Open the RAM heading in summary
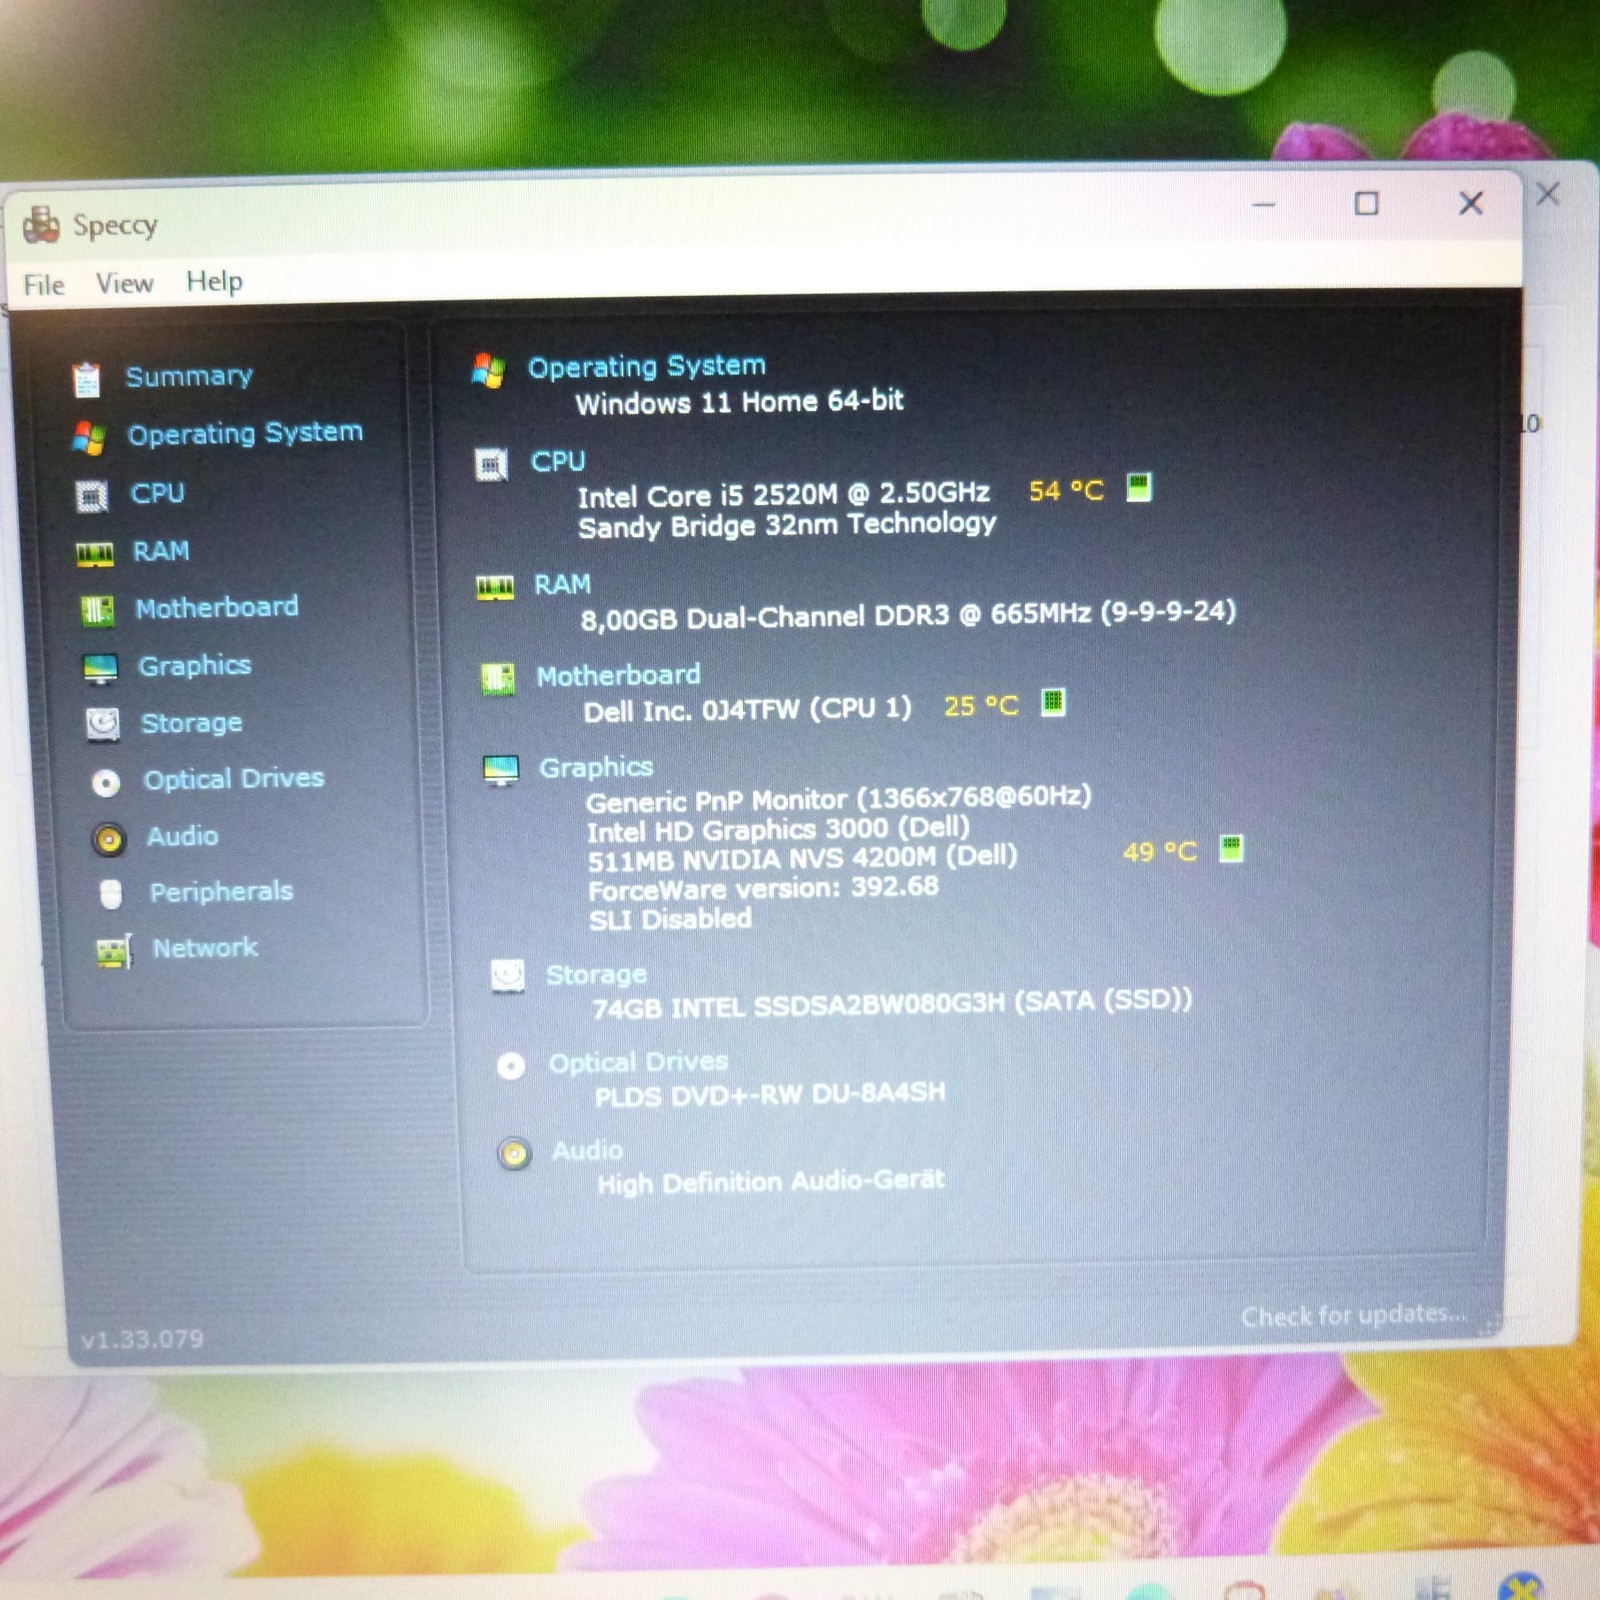Screen dimensions: 1600x1600 562,584
